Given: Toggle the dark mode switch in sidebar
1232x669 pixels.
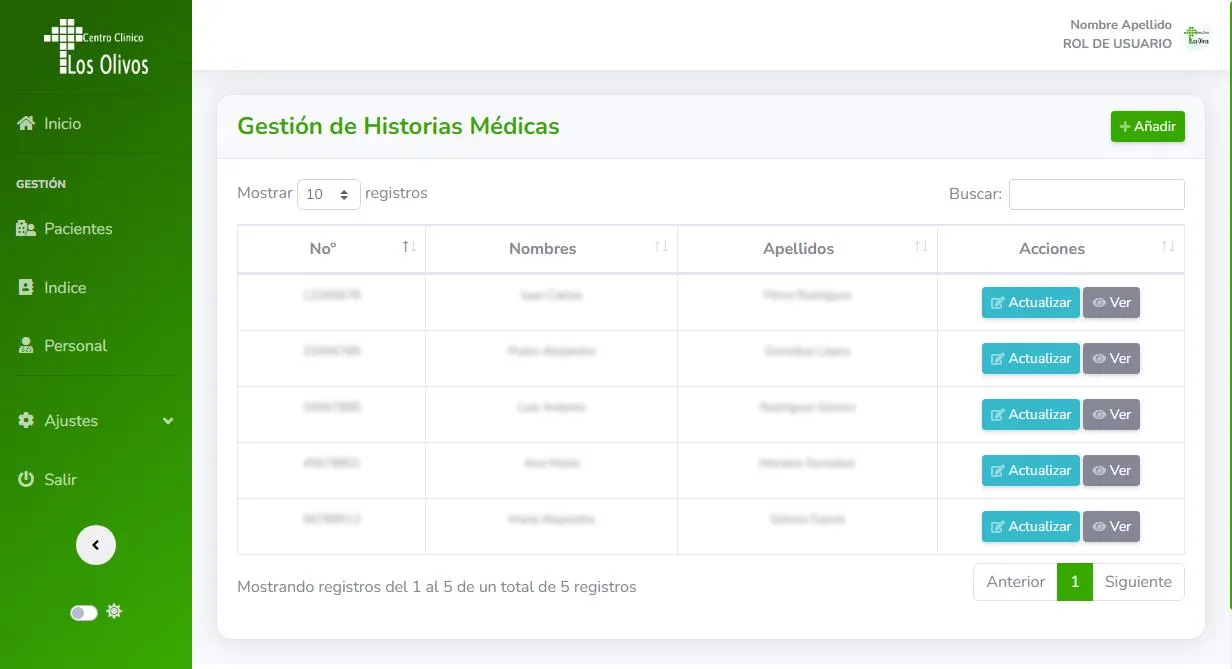Looking at the screenshot, I should click(84, 612).
